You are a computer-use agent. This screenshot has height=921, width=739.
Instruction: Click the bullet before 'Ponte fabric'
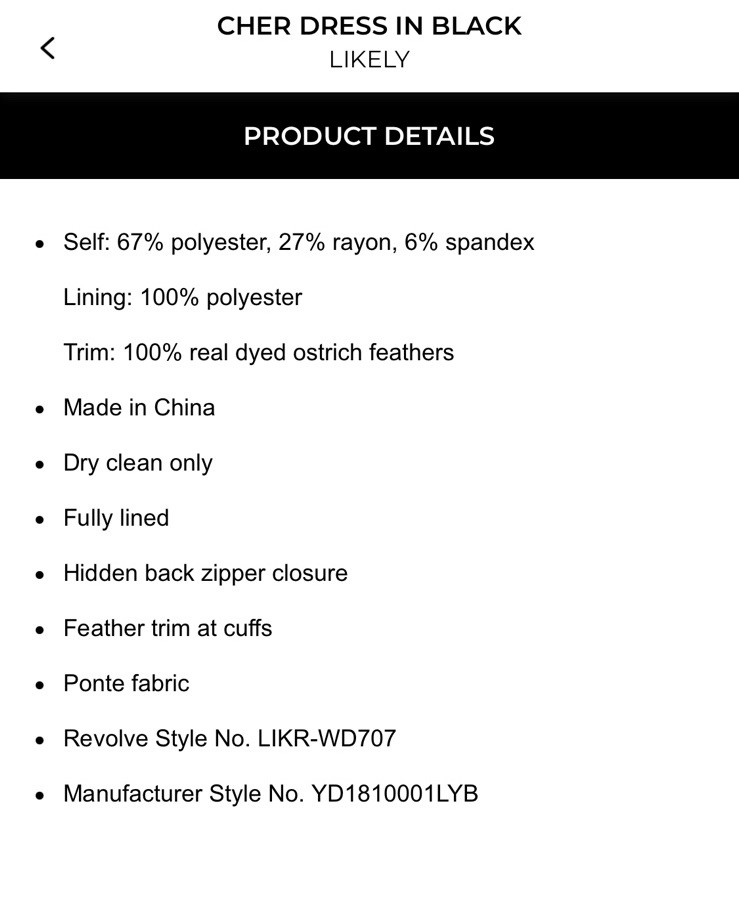pyautogui.click(x=40, y=685)
